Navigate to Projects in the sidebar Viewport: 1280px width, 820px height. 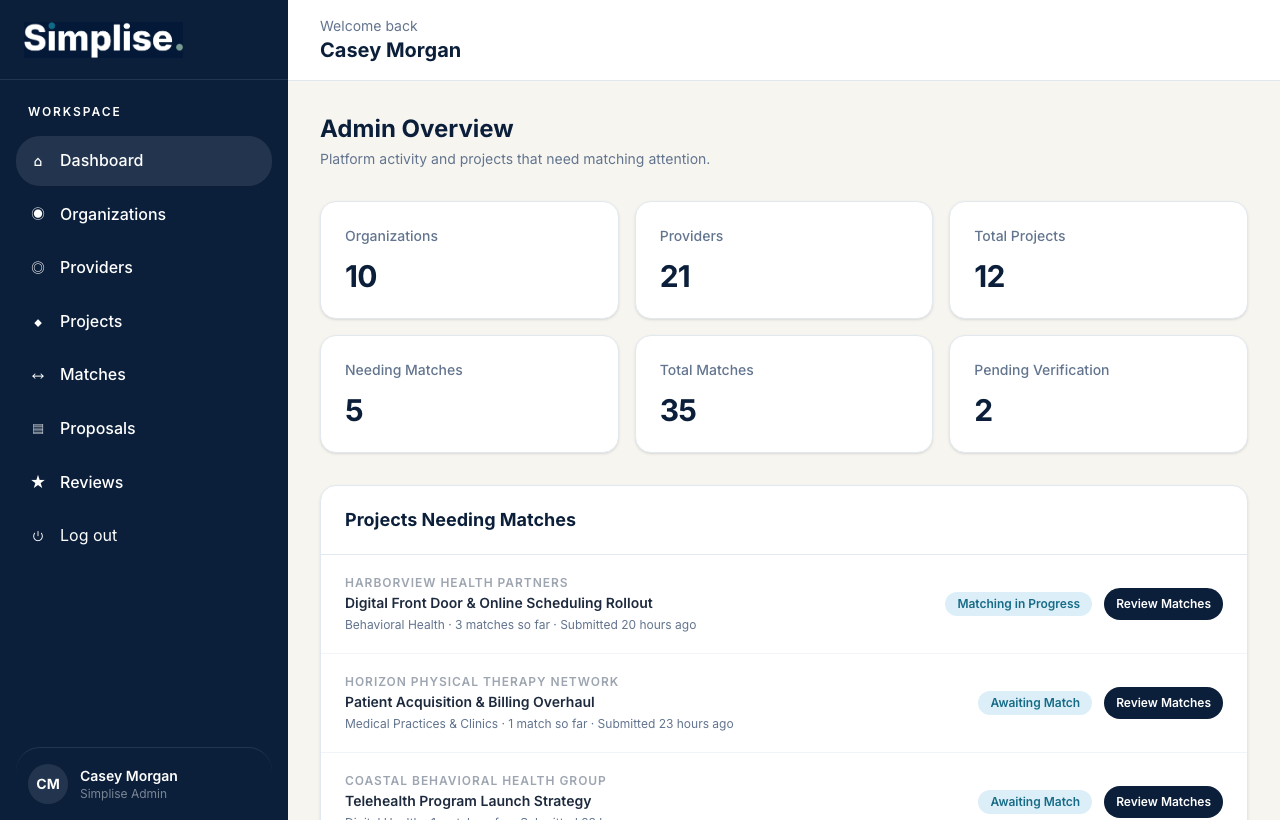[144, 322]
